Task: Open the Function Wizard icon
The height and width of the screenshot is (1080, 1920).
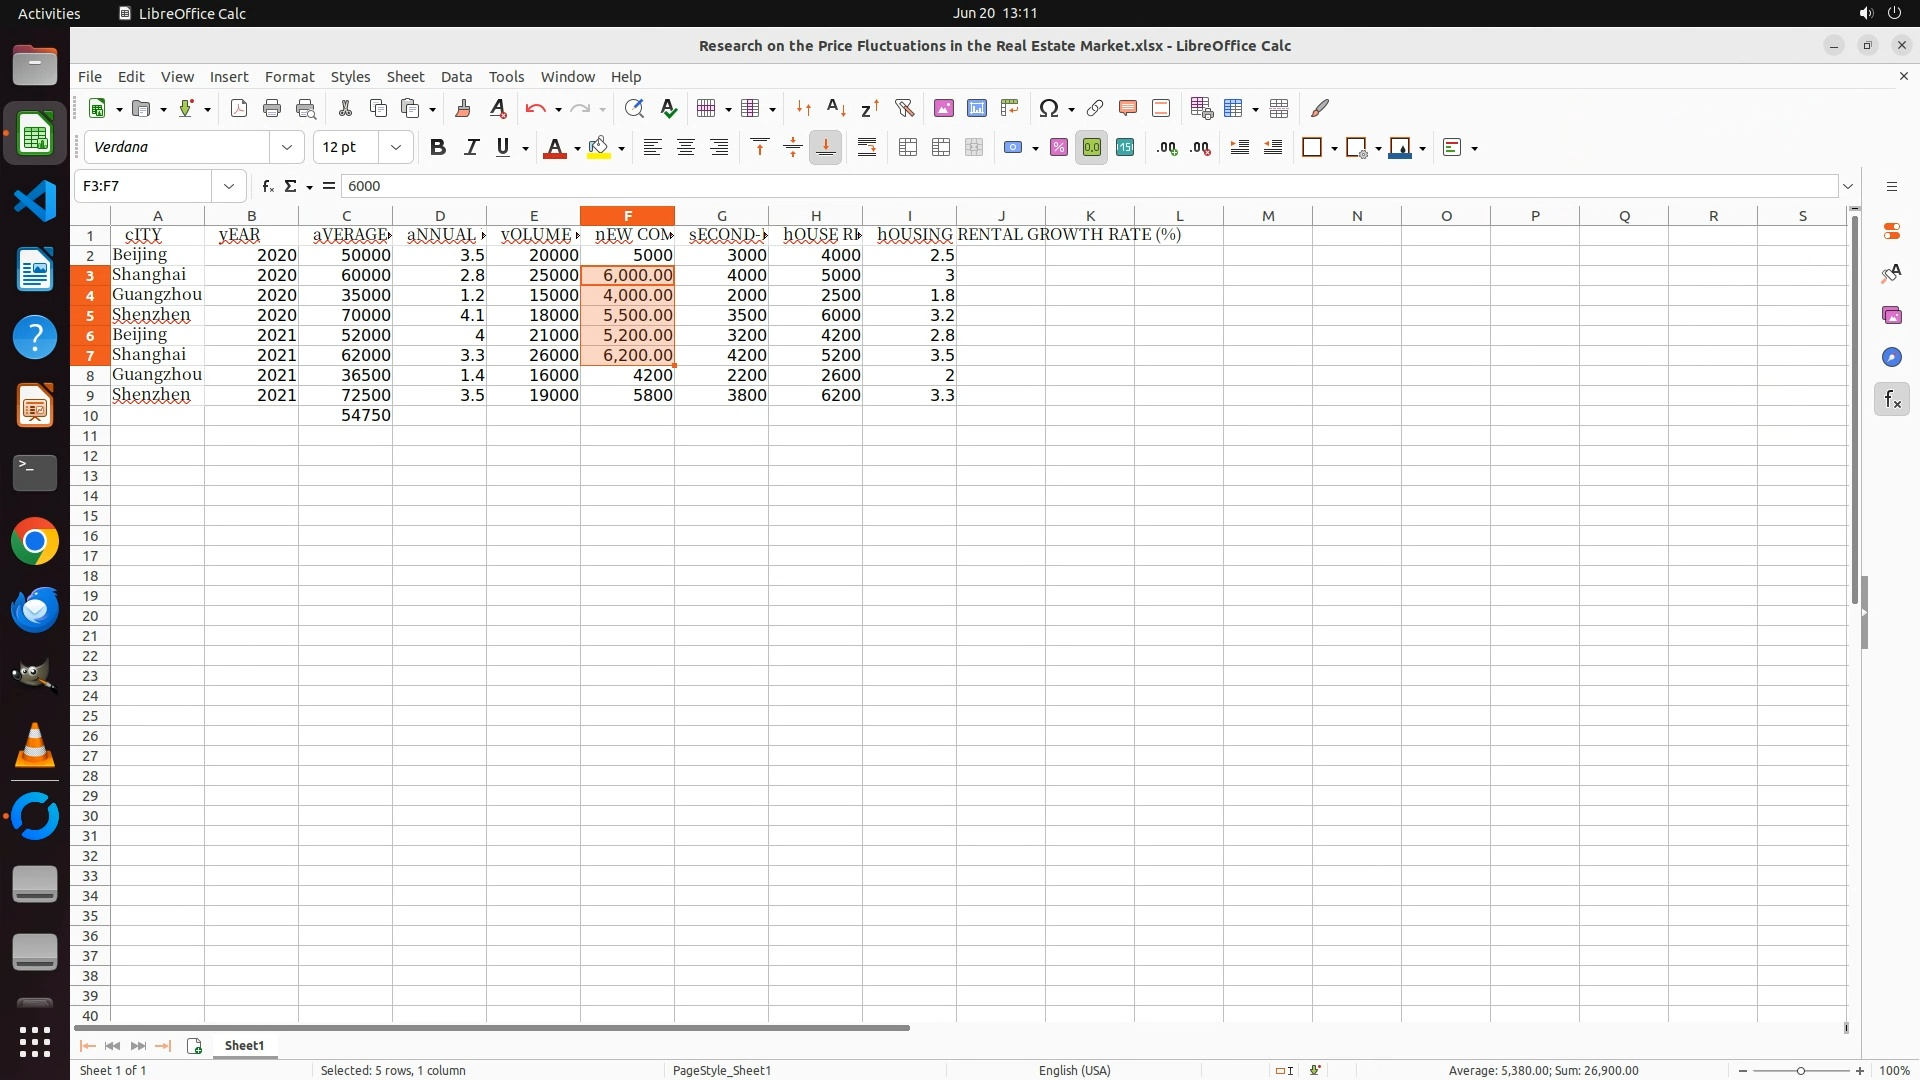Action: coord(267,186)
